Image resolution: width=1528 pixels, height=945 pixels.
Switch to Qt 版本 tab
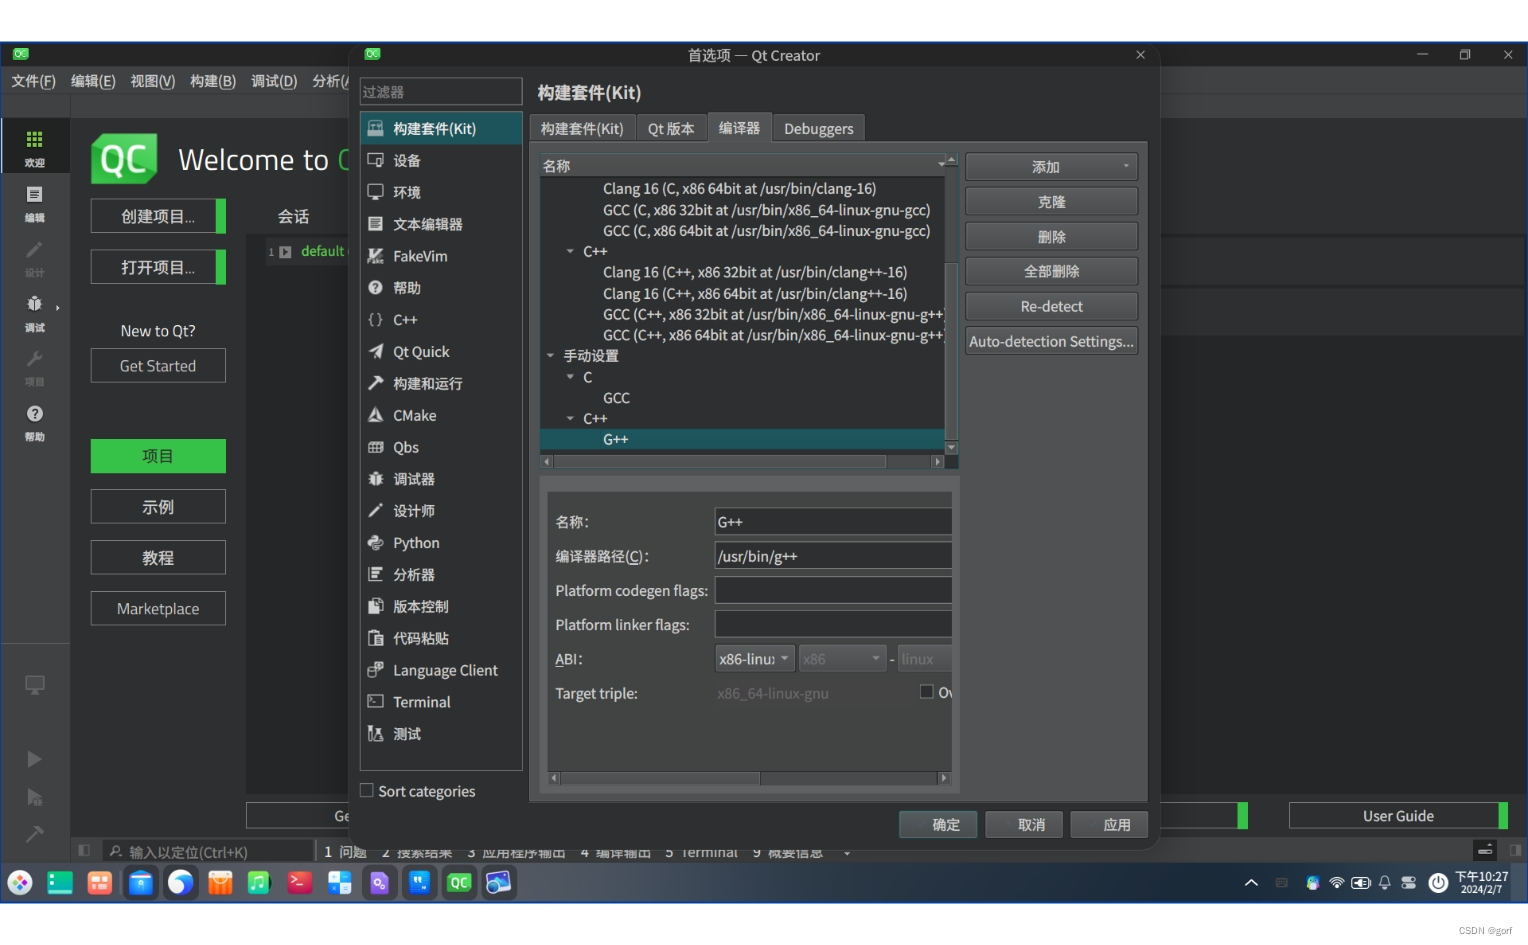671,128
